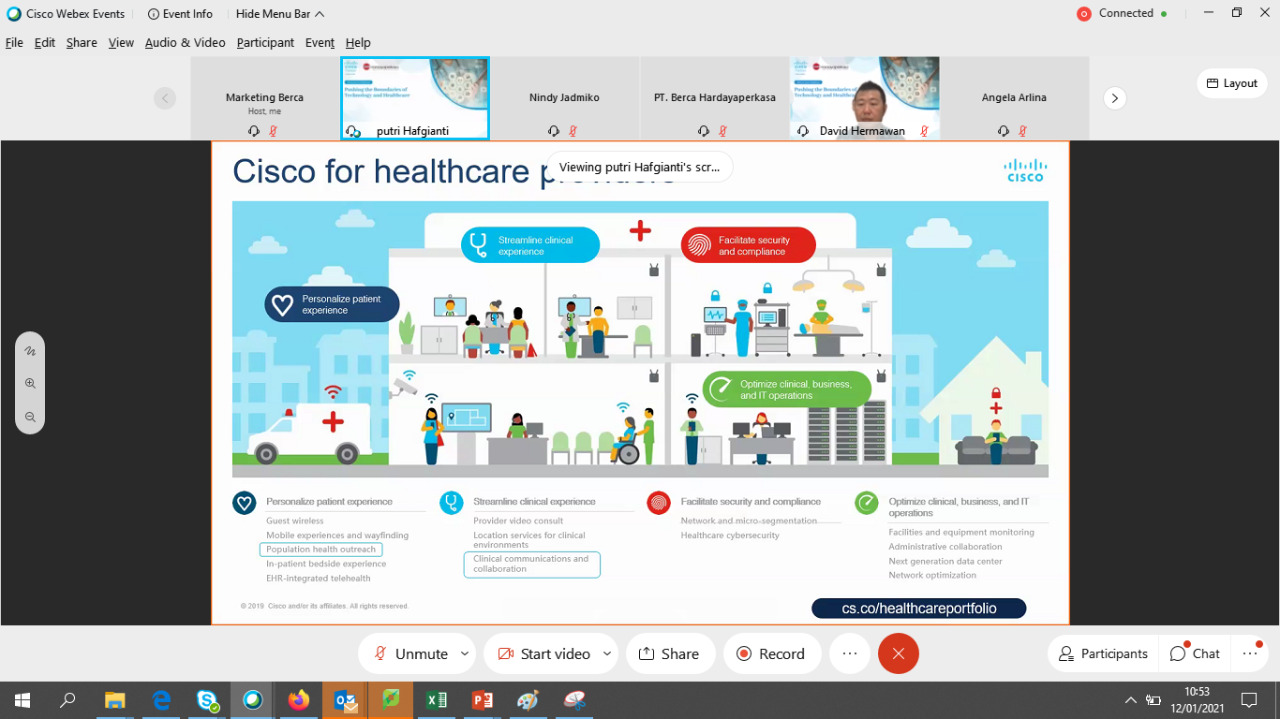Click the active Webex icon in taskbar
This screenshot has width=1280, height=719.
(x=253, y=700)
